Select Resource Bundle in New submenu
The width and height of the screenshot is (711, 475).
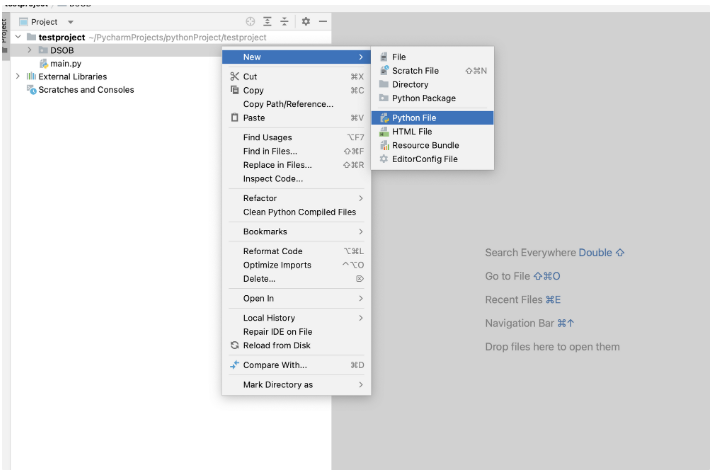click(433, 145)
